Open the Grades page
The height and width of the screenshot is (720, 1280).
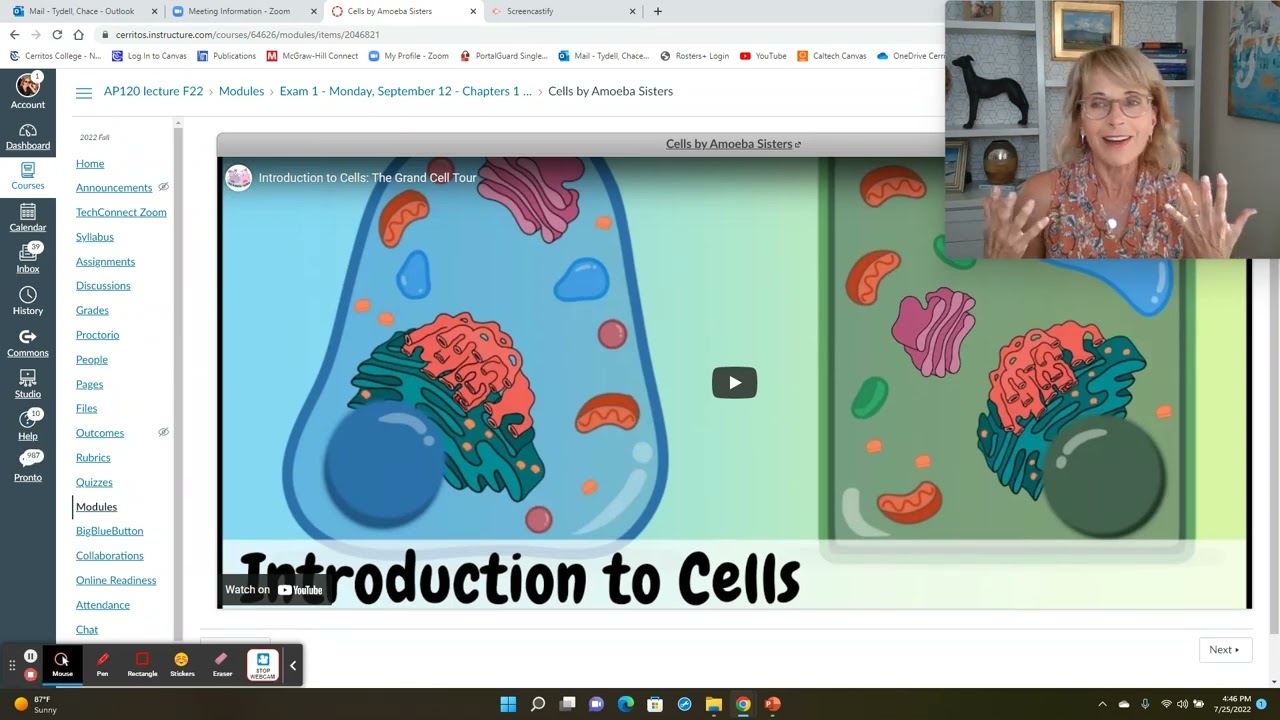92,311
